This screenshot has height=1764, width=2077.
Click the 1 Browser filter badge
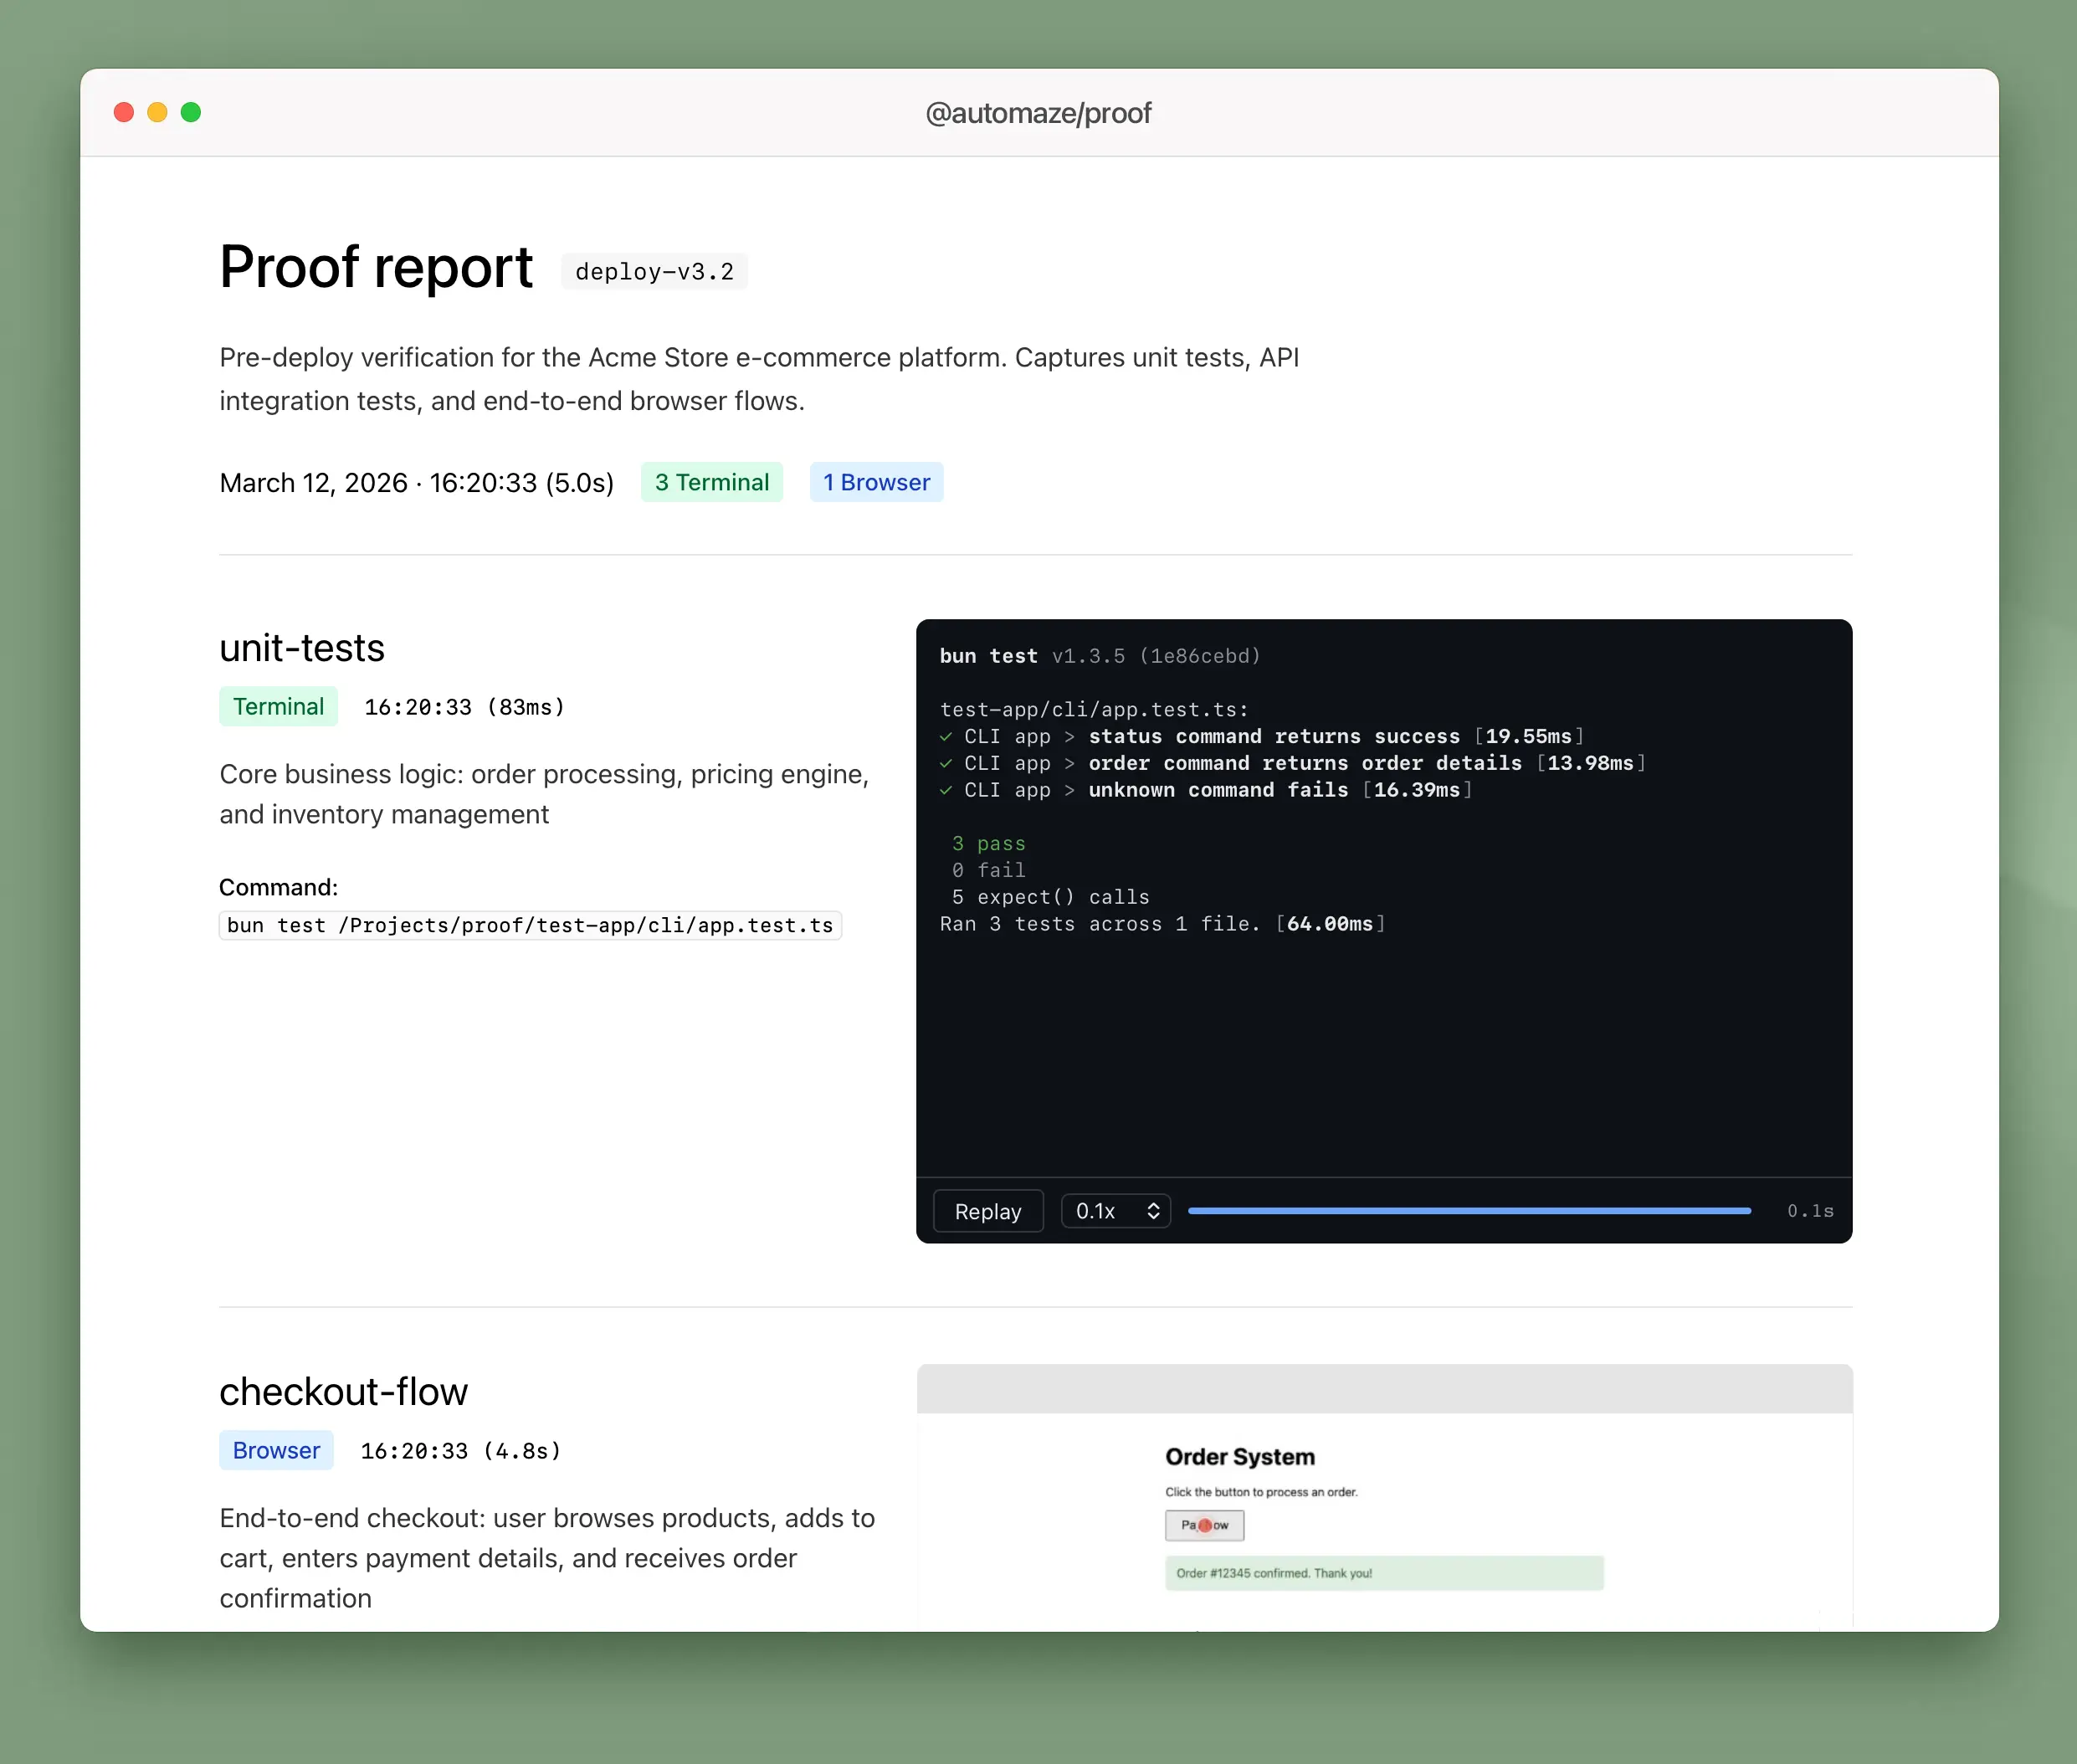coord(876,482)
